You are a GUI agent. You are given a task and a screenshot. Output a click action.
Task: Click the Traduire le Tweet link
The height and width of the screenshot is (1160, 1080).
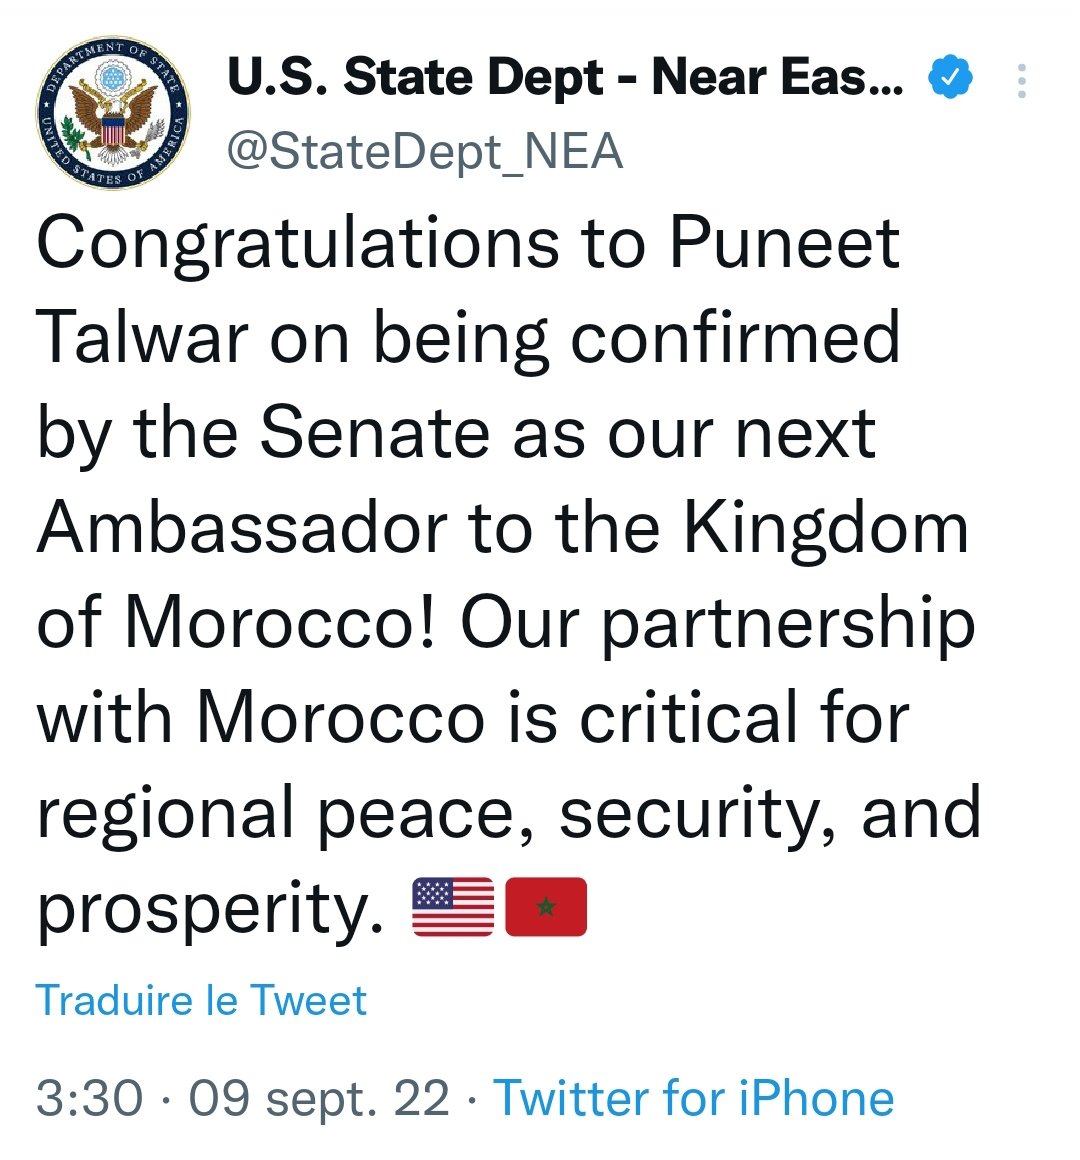(201, 1000)
